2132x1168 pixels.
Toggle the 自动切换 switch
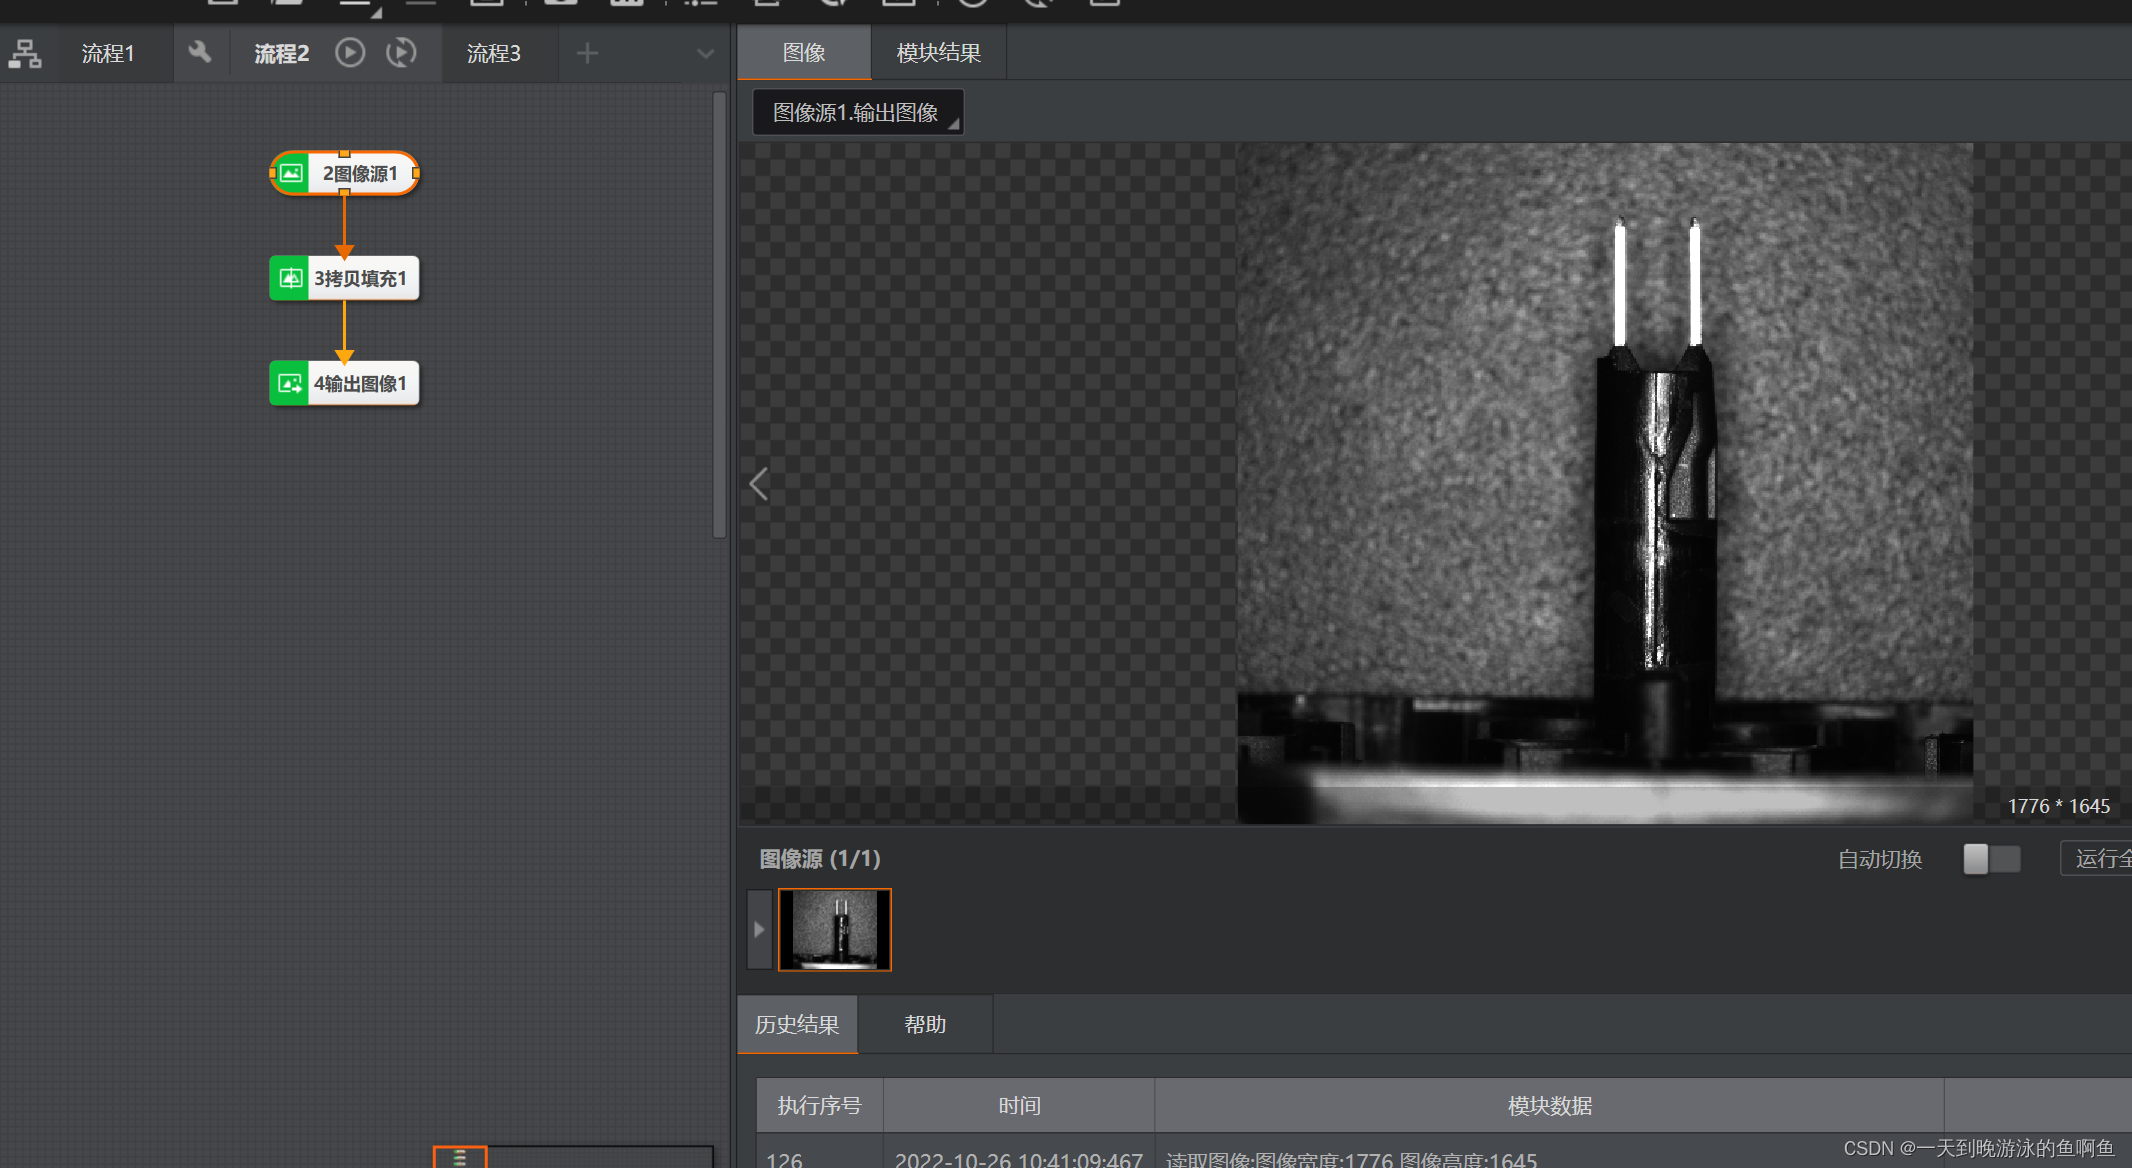[1991, 859]
